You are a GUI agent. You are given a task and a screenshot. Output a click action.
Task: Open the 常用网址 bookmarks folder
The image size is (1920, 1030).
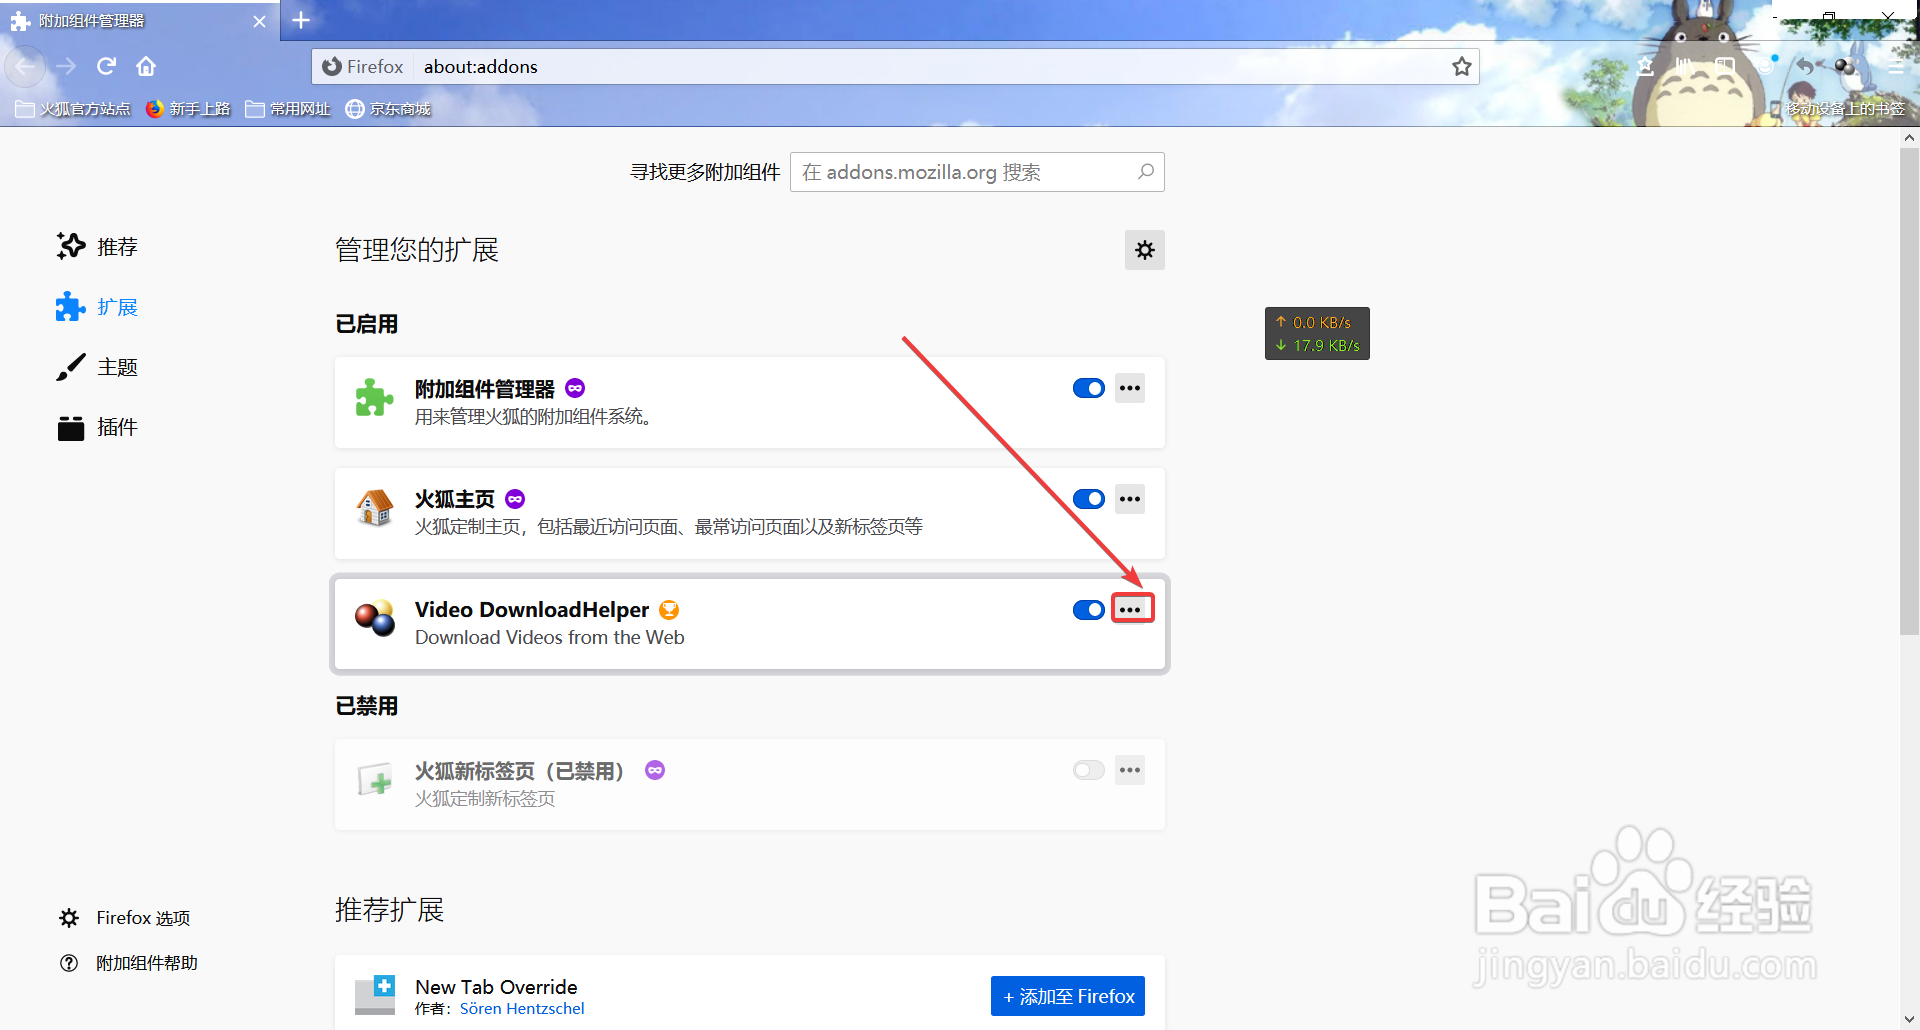click(288, 109)
